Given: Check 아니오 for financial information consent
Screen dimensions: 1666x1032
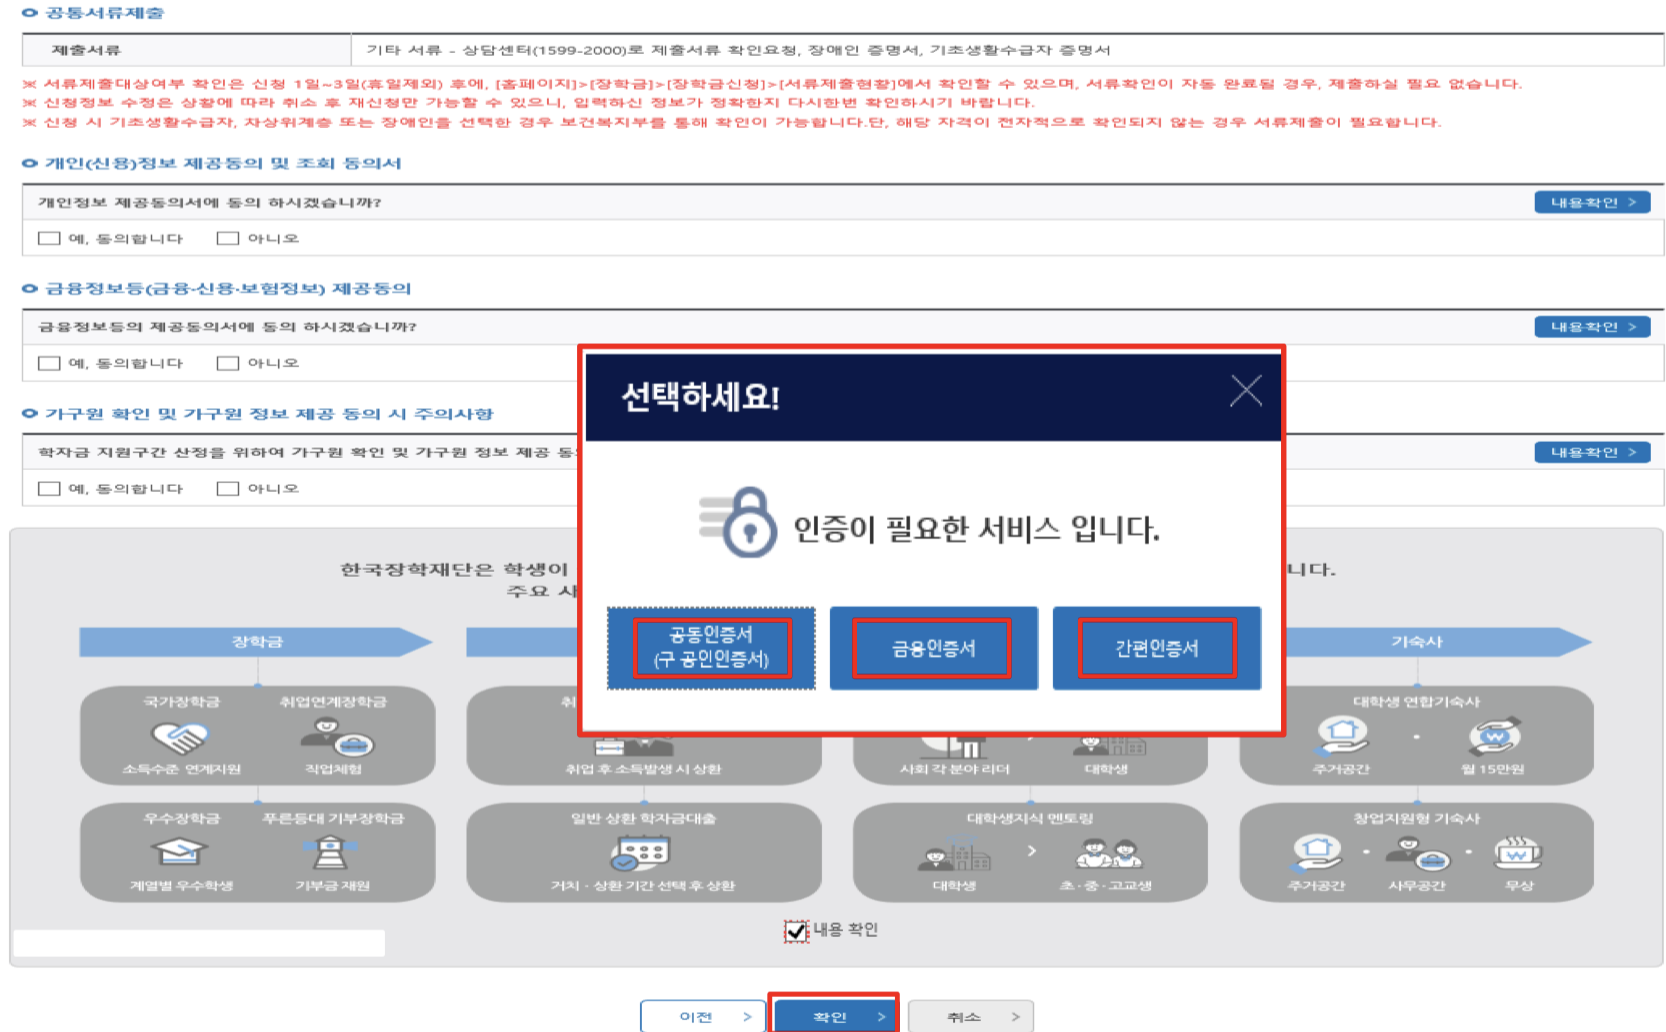Looking at the screenshot, I should click(x=226, y=363).
